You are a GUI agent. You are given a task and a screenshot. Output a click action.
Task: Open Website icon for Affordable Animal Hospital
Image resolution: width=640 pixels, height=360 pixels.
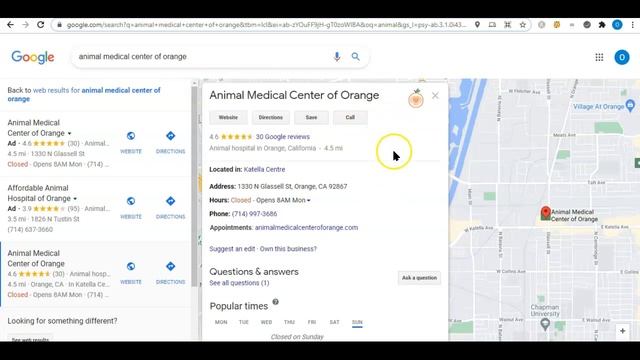click(x=131, y=201)
